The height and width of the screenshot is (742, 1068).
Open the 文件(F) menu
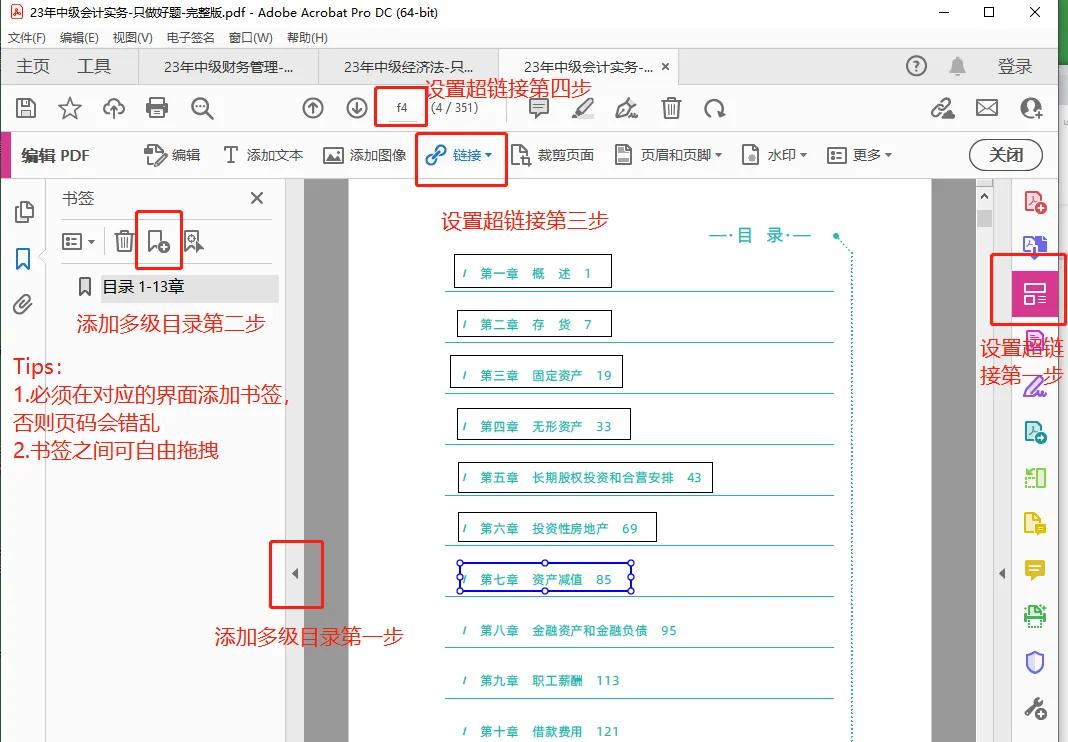coord(27,37)
